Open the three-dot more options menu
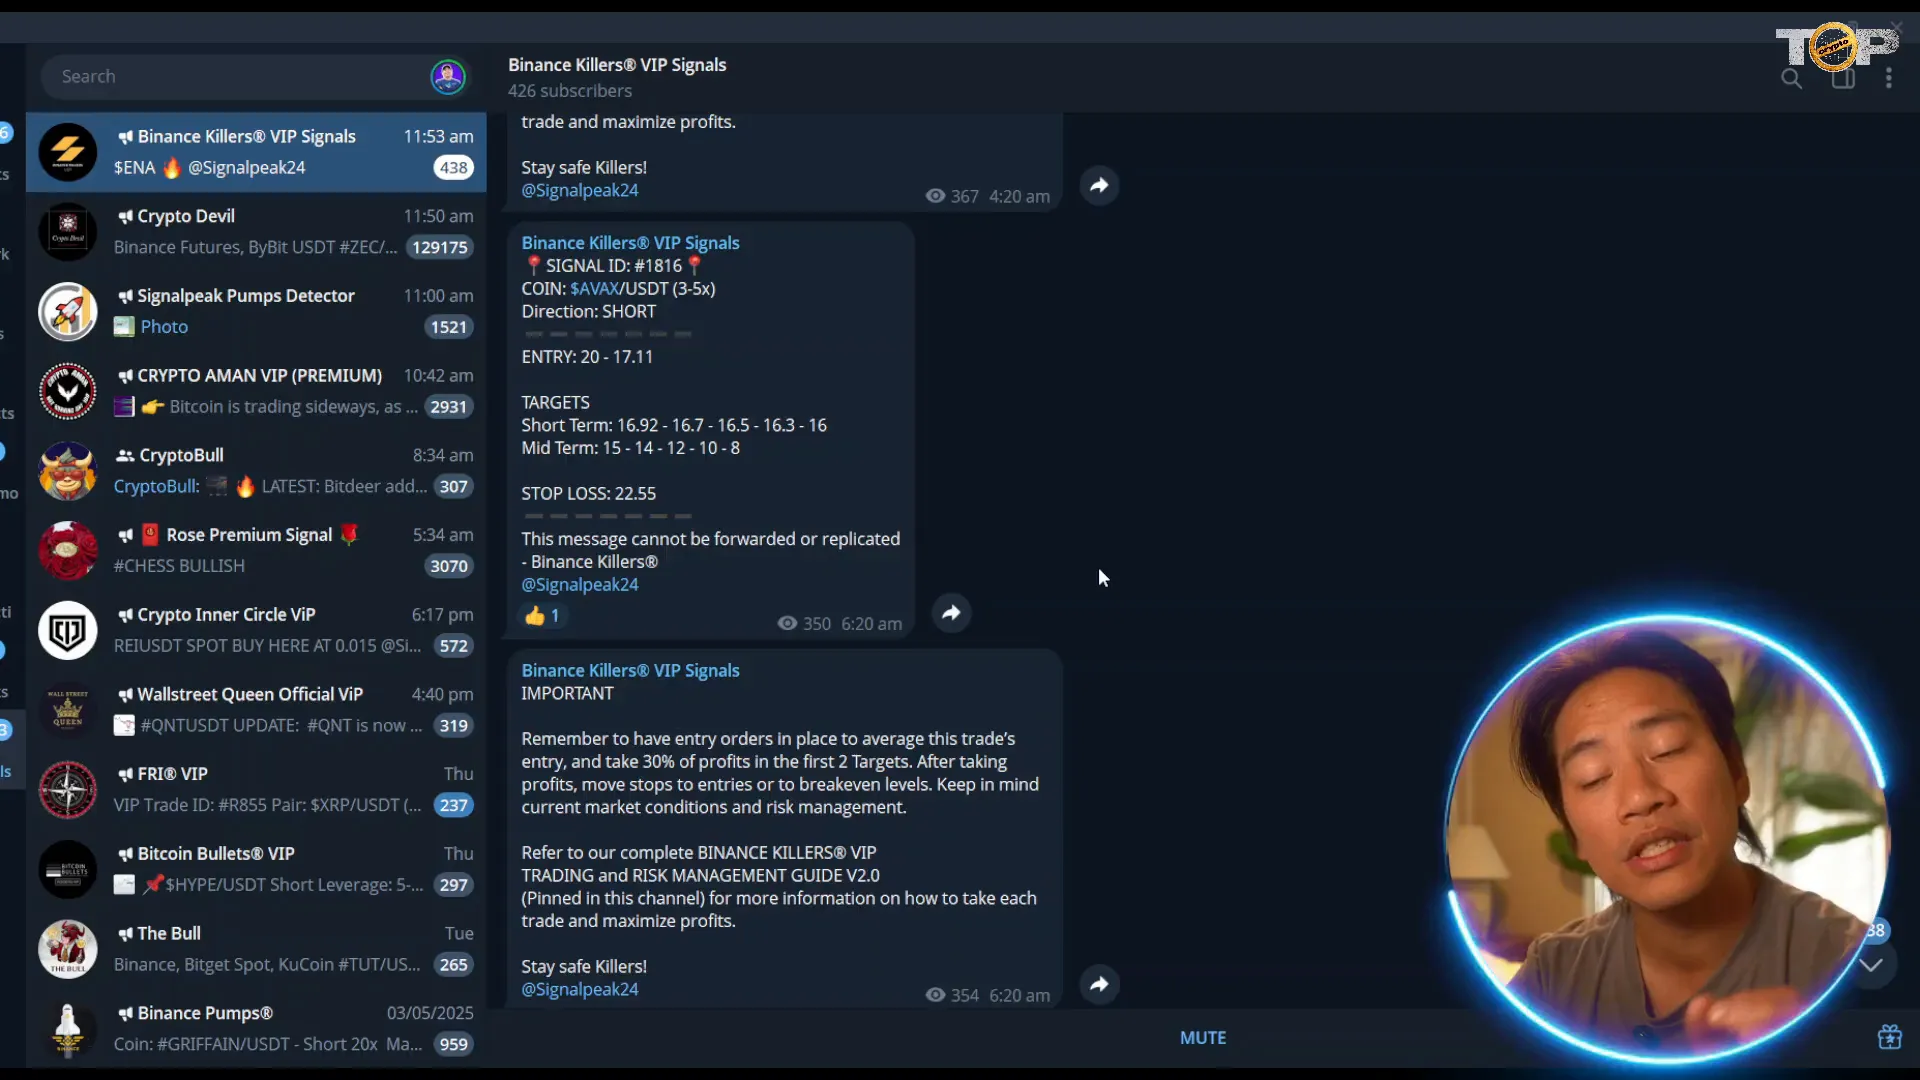 click(x=1889, y=78)
